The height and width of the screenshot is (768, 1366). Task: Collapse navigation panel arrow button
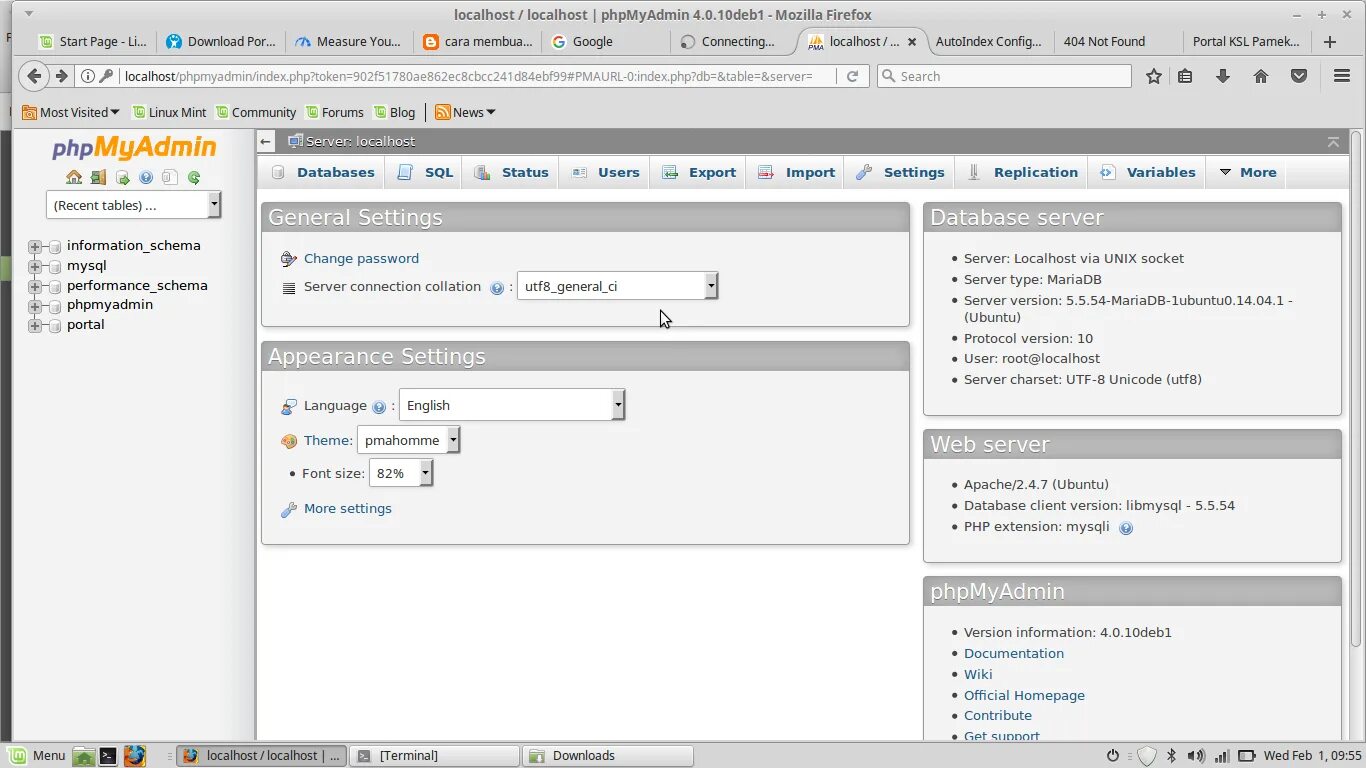[266, 142]
